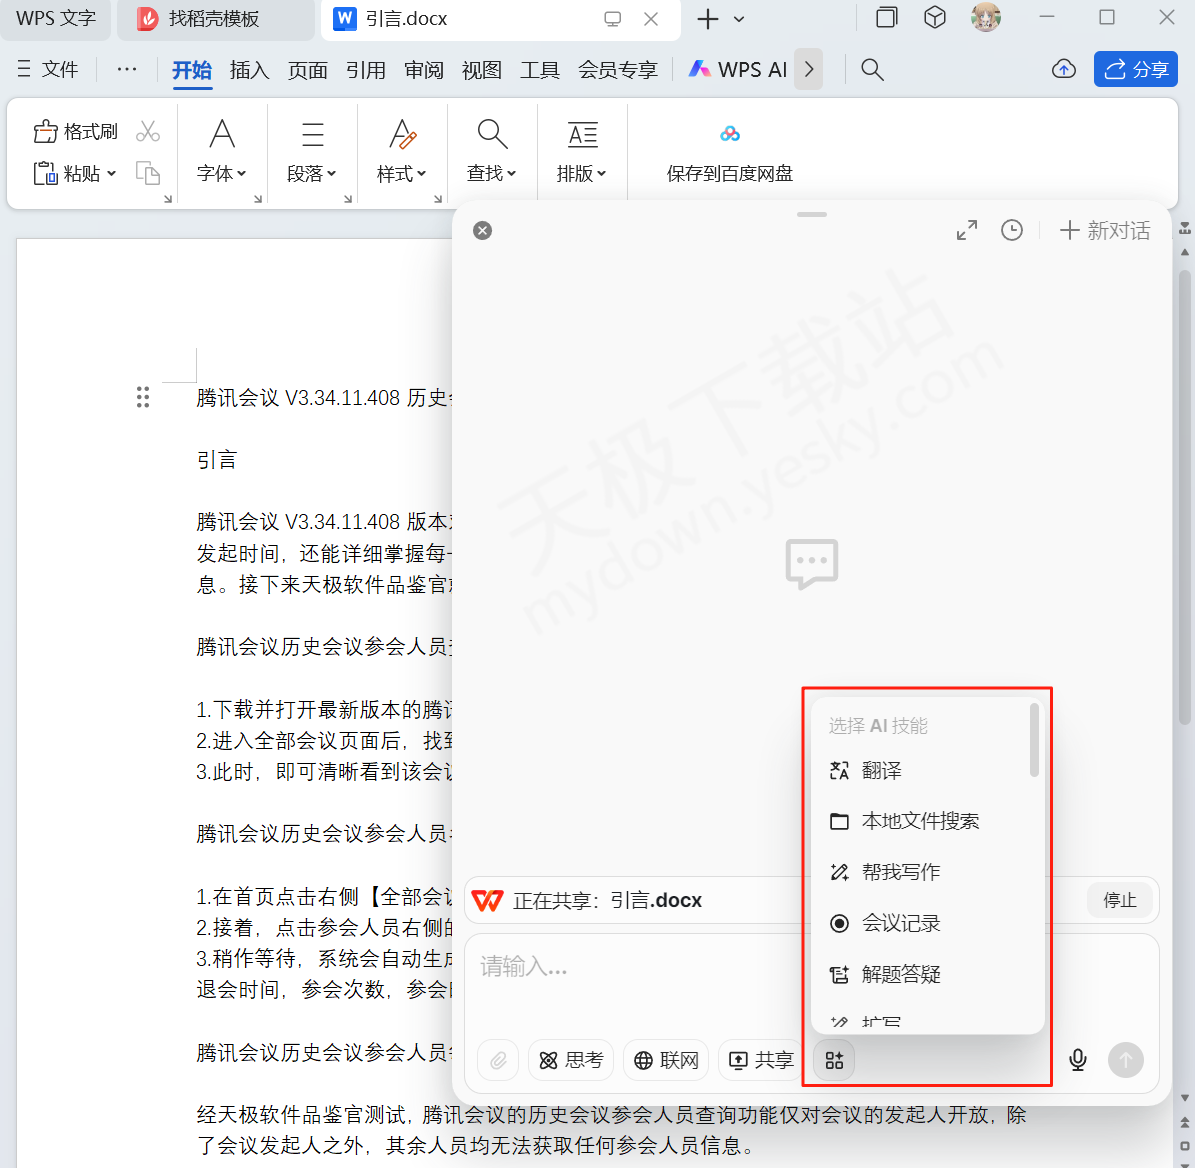Open chat history clock icon
This screenshot has height=1168, width=1195.
click(x=1011, y=230)
